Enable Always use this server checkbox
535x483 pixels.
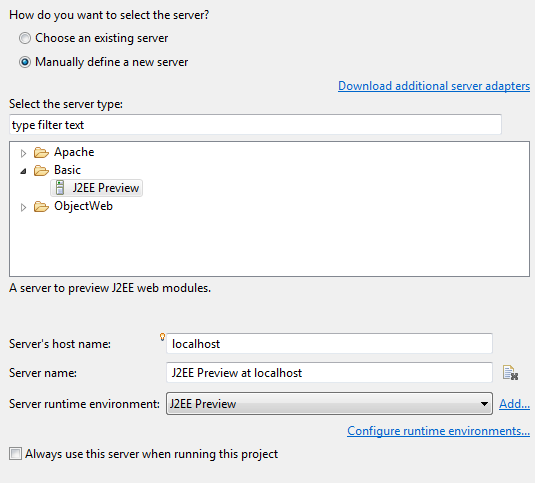tap(15, 454)
